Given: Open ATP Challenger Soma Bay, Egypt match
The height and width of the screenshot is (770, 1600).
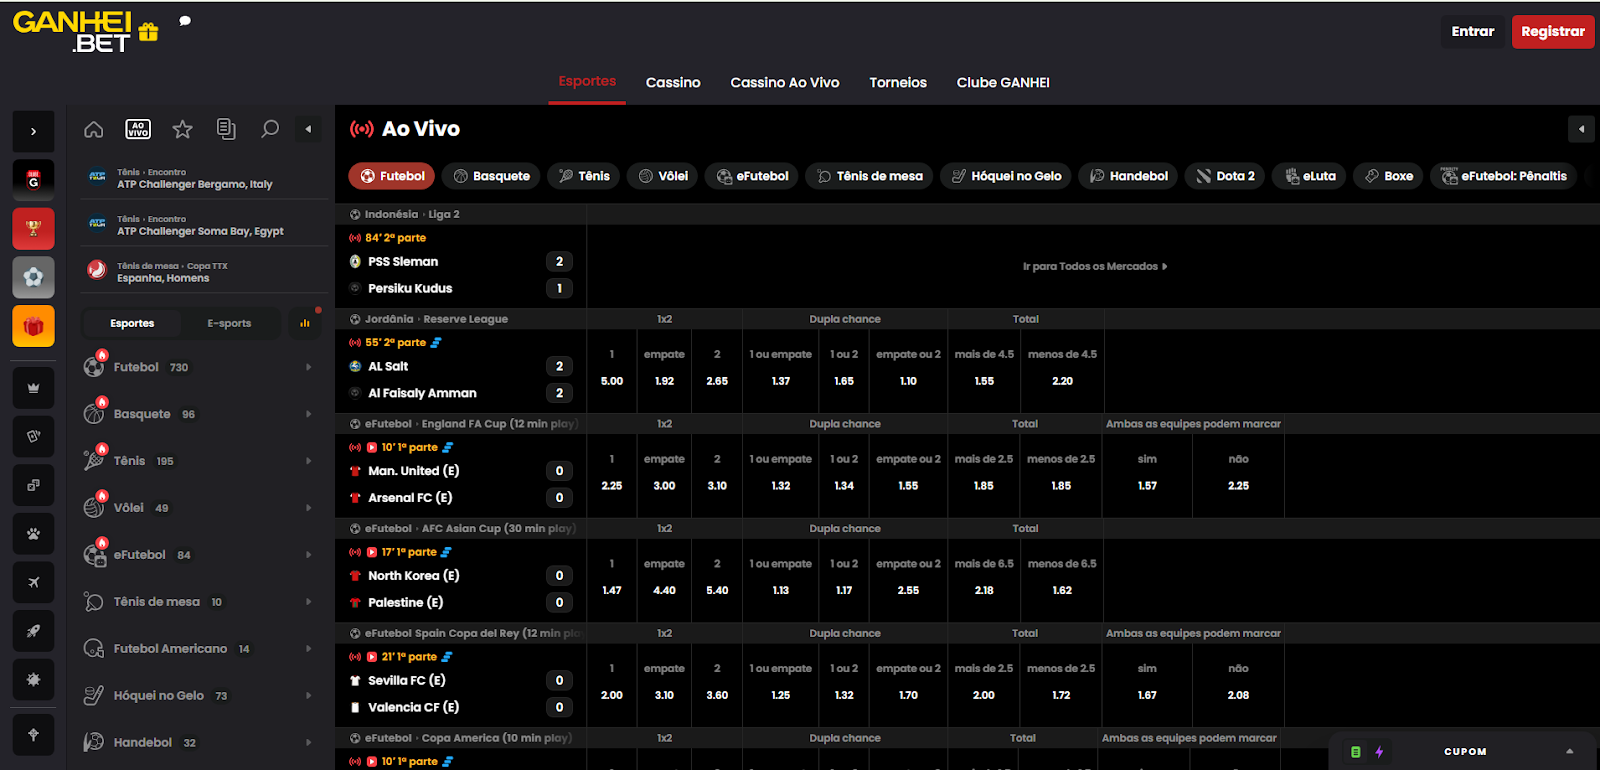Looking at the screenshot, I should (x=204, y=226).
